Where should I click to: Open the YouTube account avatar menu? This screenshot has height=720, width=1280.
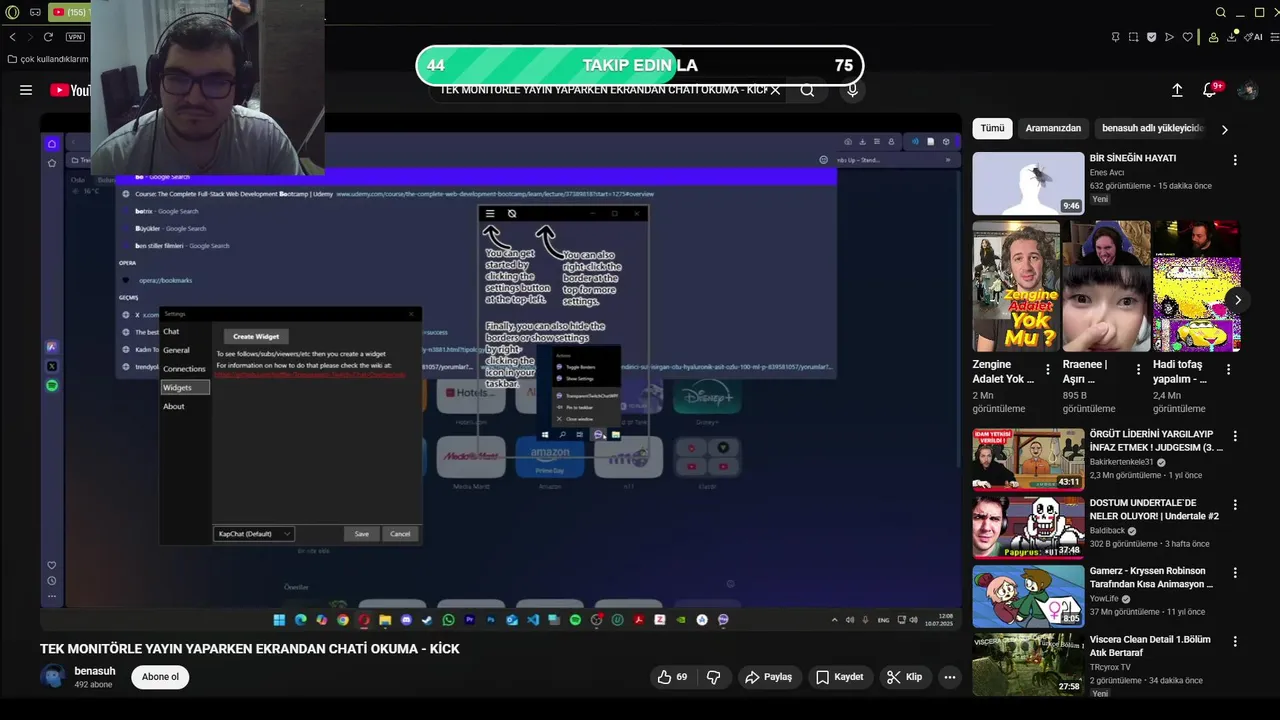pyautogui.click(x=1247, y=90)
